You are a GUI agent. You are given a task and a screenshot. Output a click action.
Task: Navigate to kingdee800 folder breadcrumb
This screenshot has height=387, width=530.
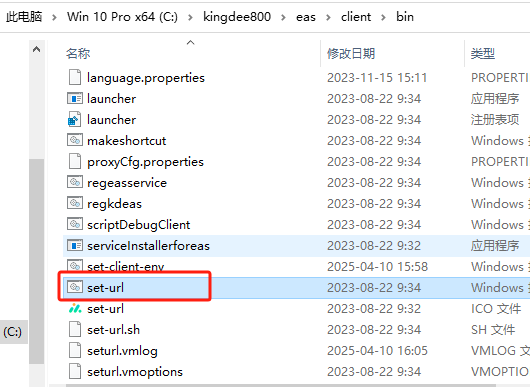pos(237,17)
